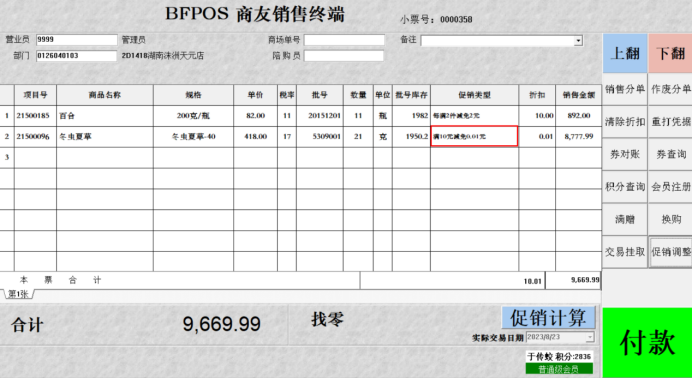Click the 商品名称 column header

click(x=105, y=95)
